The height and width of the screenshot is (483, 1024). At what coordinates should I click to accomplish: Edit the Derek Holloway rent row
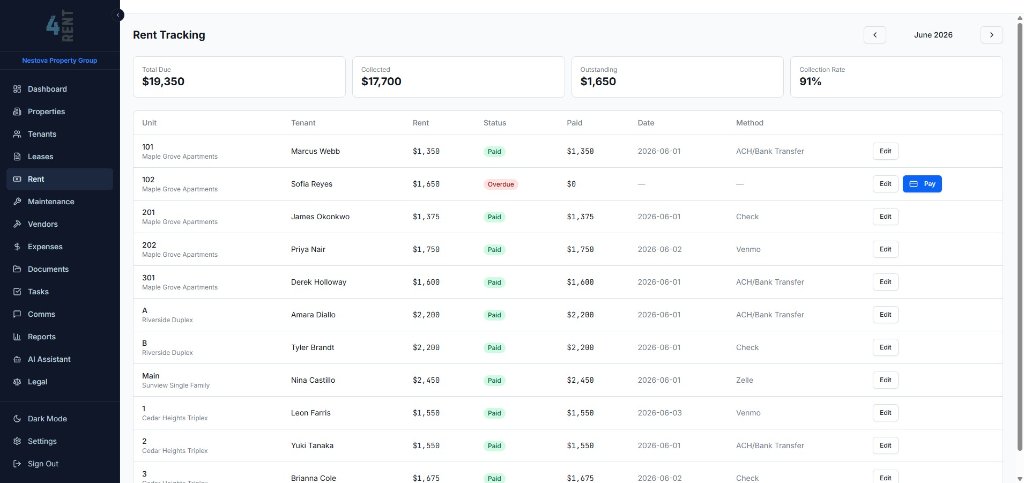886,282
